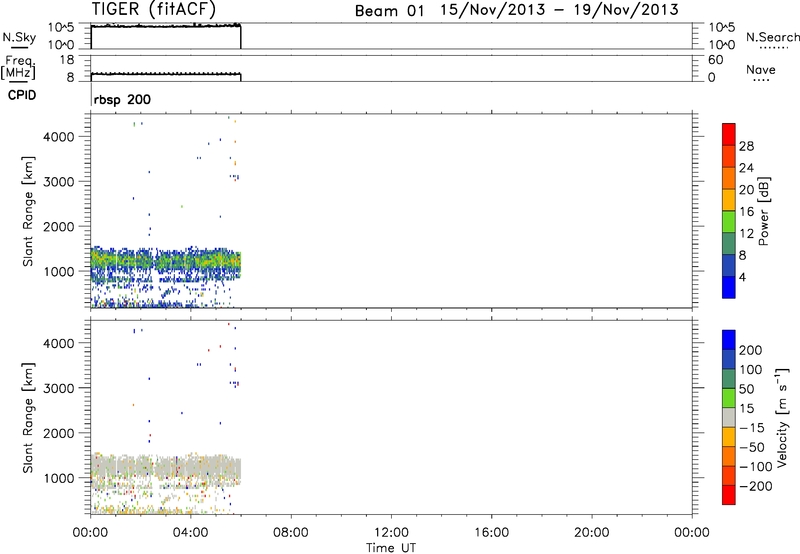Click the N.Search legend label
This screenshot has height=554, width=800.
[x=772, y=37]
